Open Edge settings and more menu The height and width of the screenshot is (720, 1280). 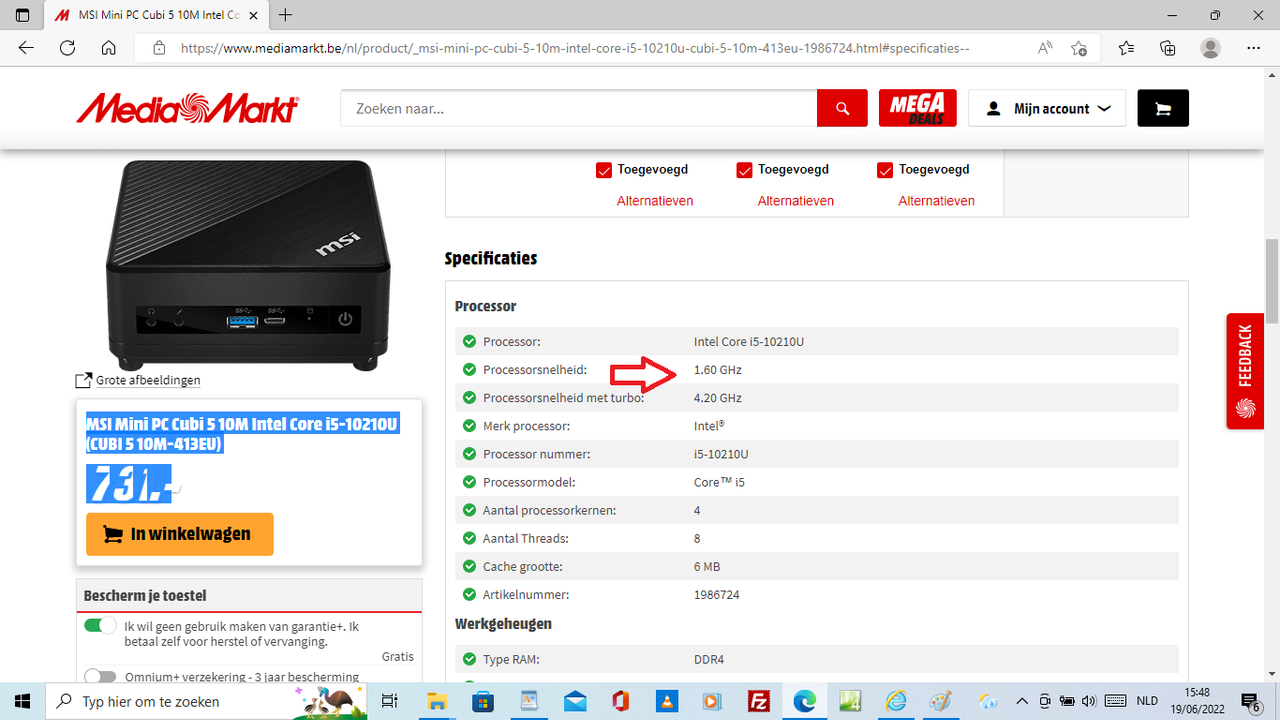1254,48
